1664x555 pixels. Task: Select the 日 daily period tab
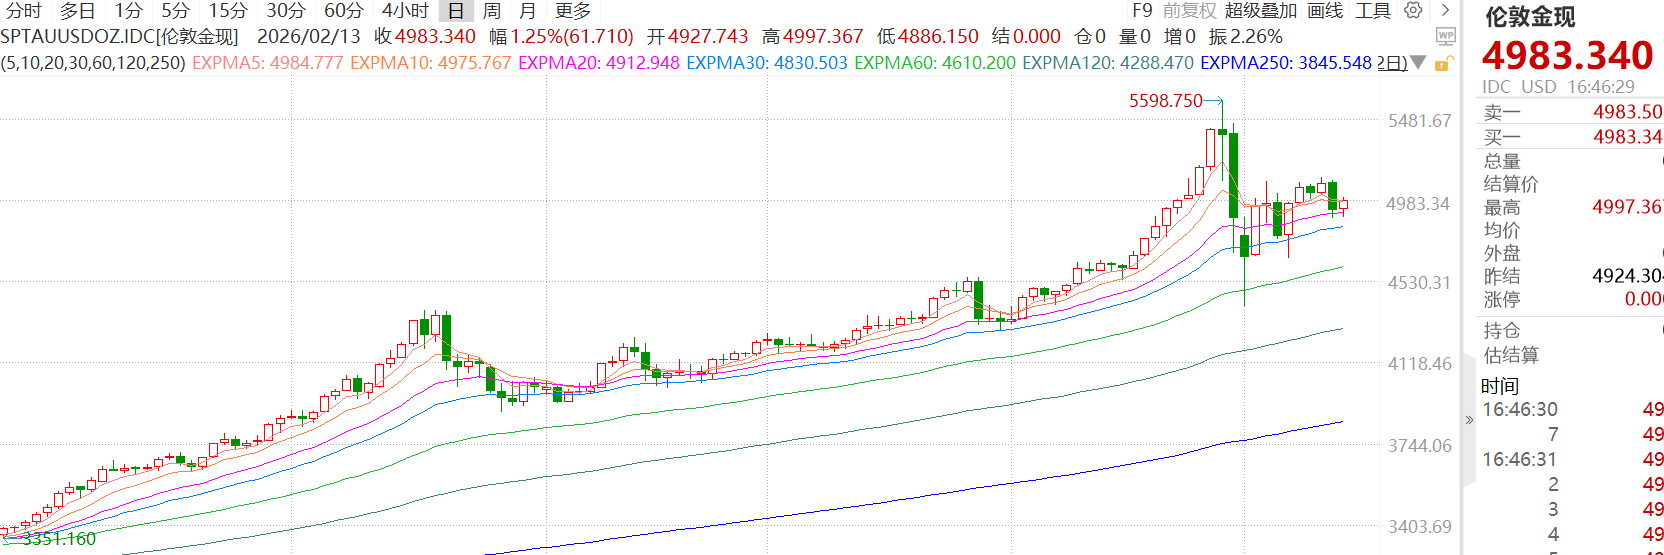pyautogui.click(x=456, y=10)
